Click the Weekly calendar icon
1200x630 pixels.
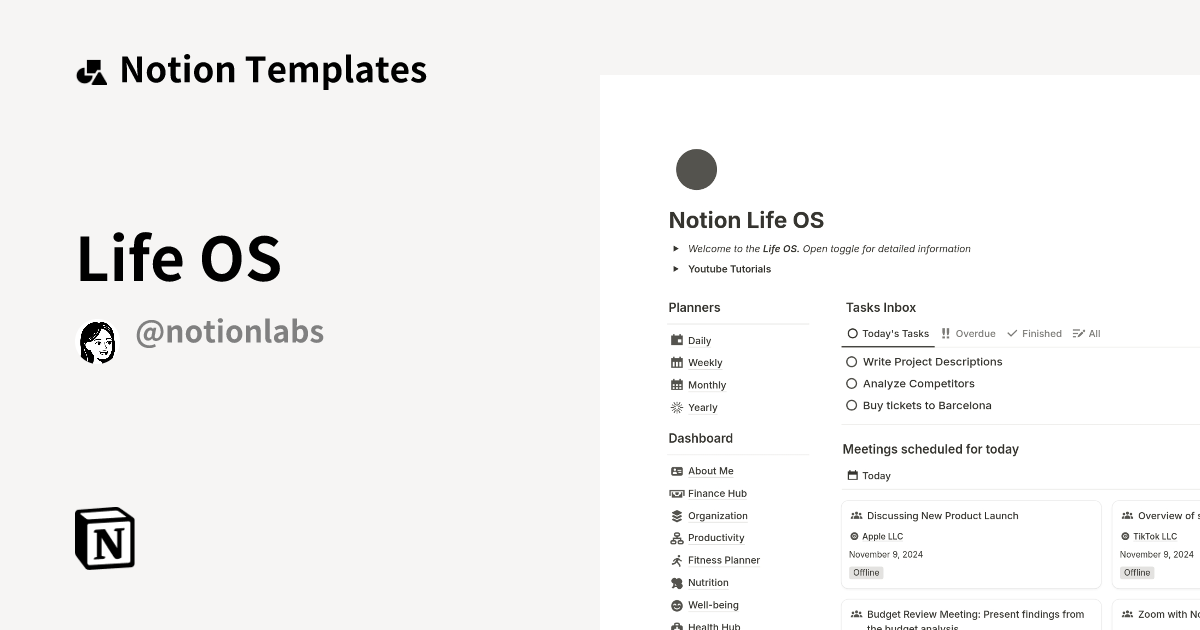(677, 362)
